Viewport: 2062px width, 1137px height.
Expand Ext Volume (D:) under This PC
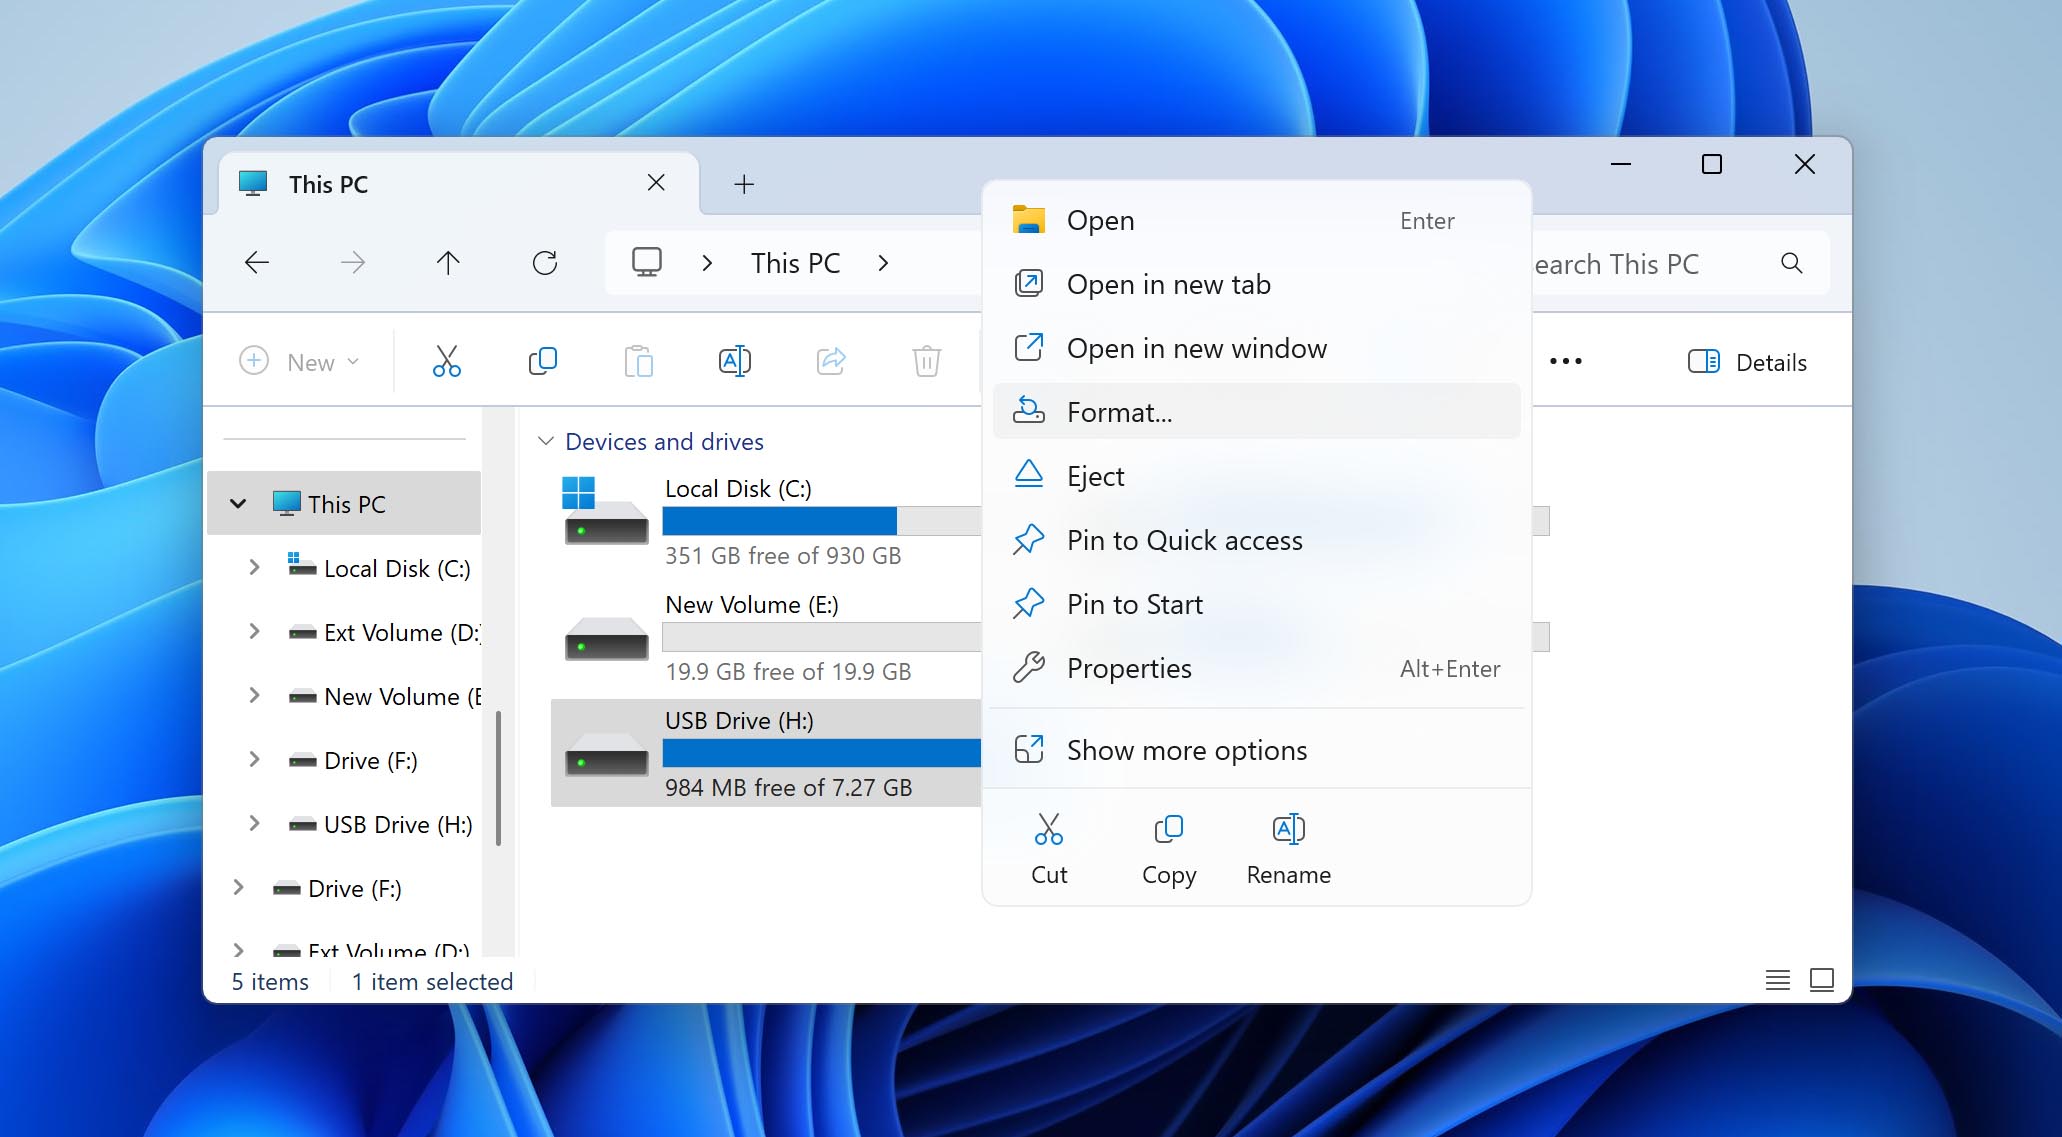point(254,631)
